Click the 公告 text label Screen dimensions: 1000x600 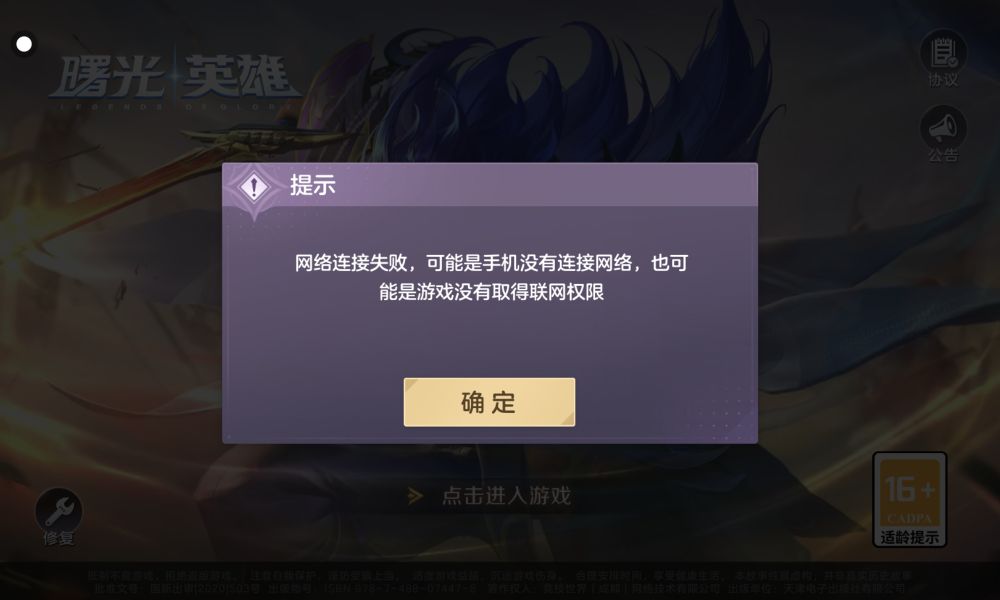tap(943, 154)
